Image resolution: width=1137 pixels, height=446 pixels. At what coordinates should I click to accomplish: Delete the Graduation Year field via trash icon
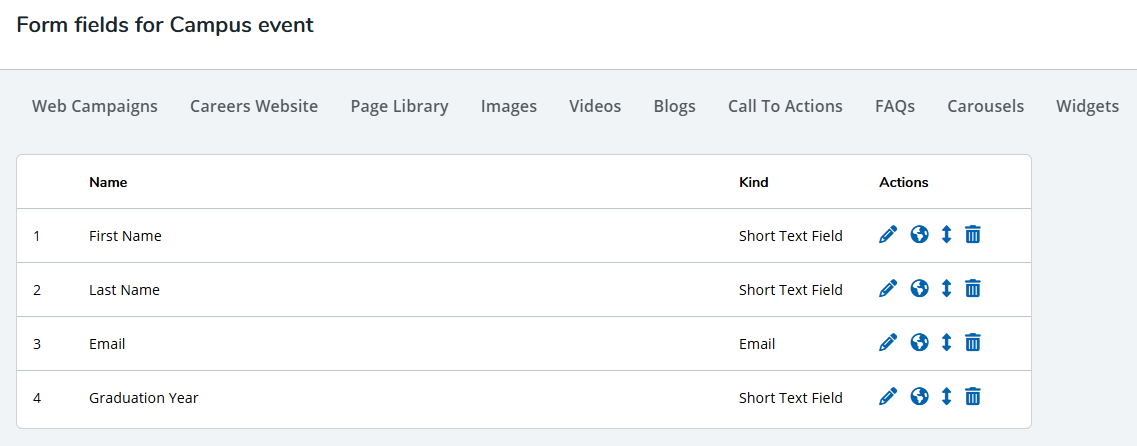tap(972, 396)
